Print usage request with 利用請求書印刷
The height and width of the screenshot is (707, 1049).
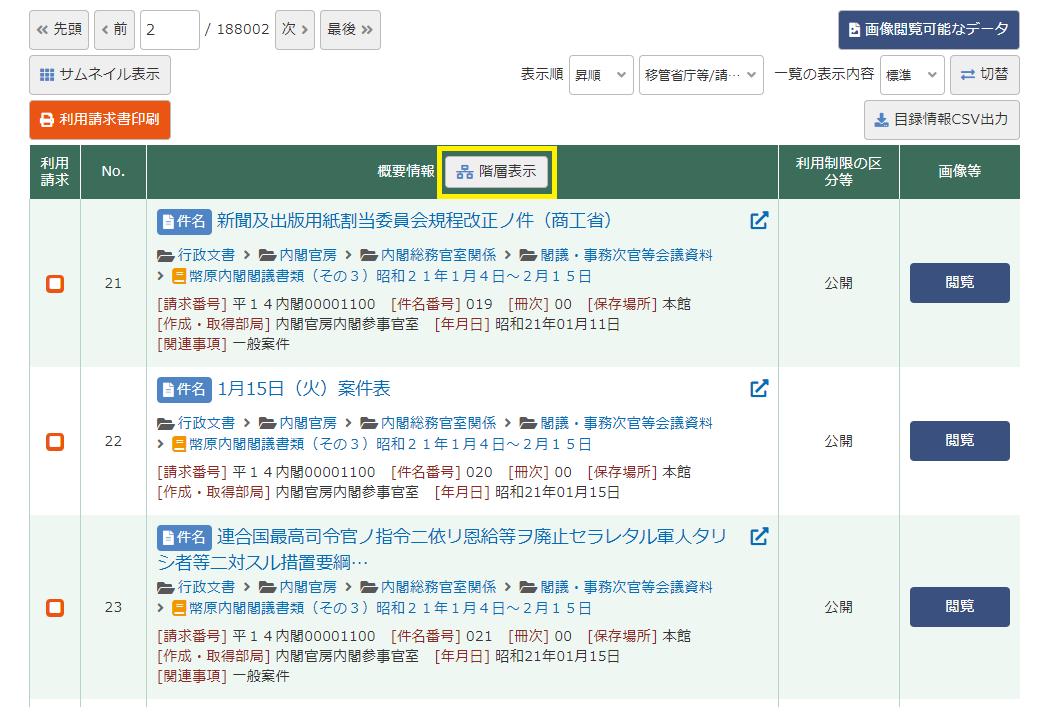coord(100,120)
